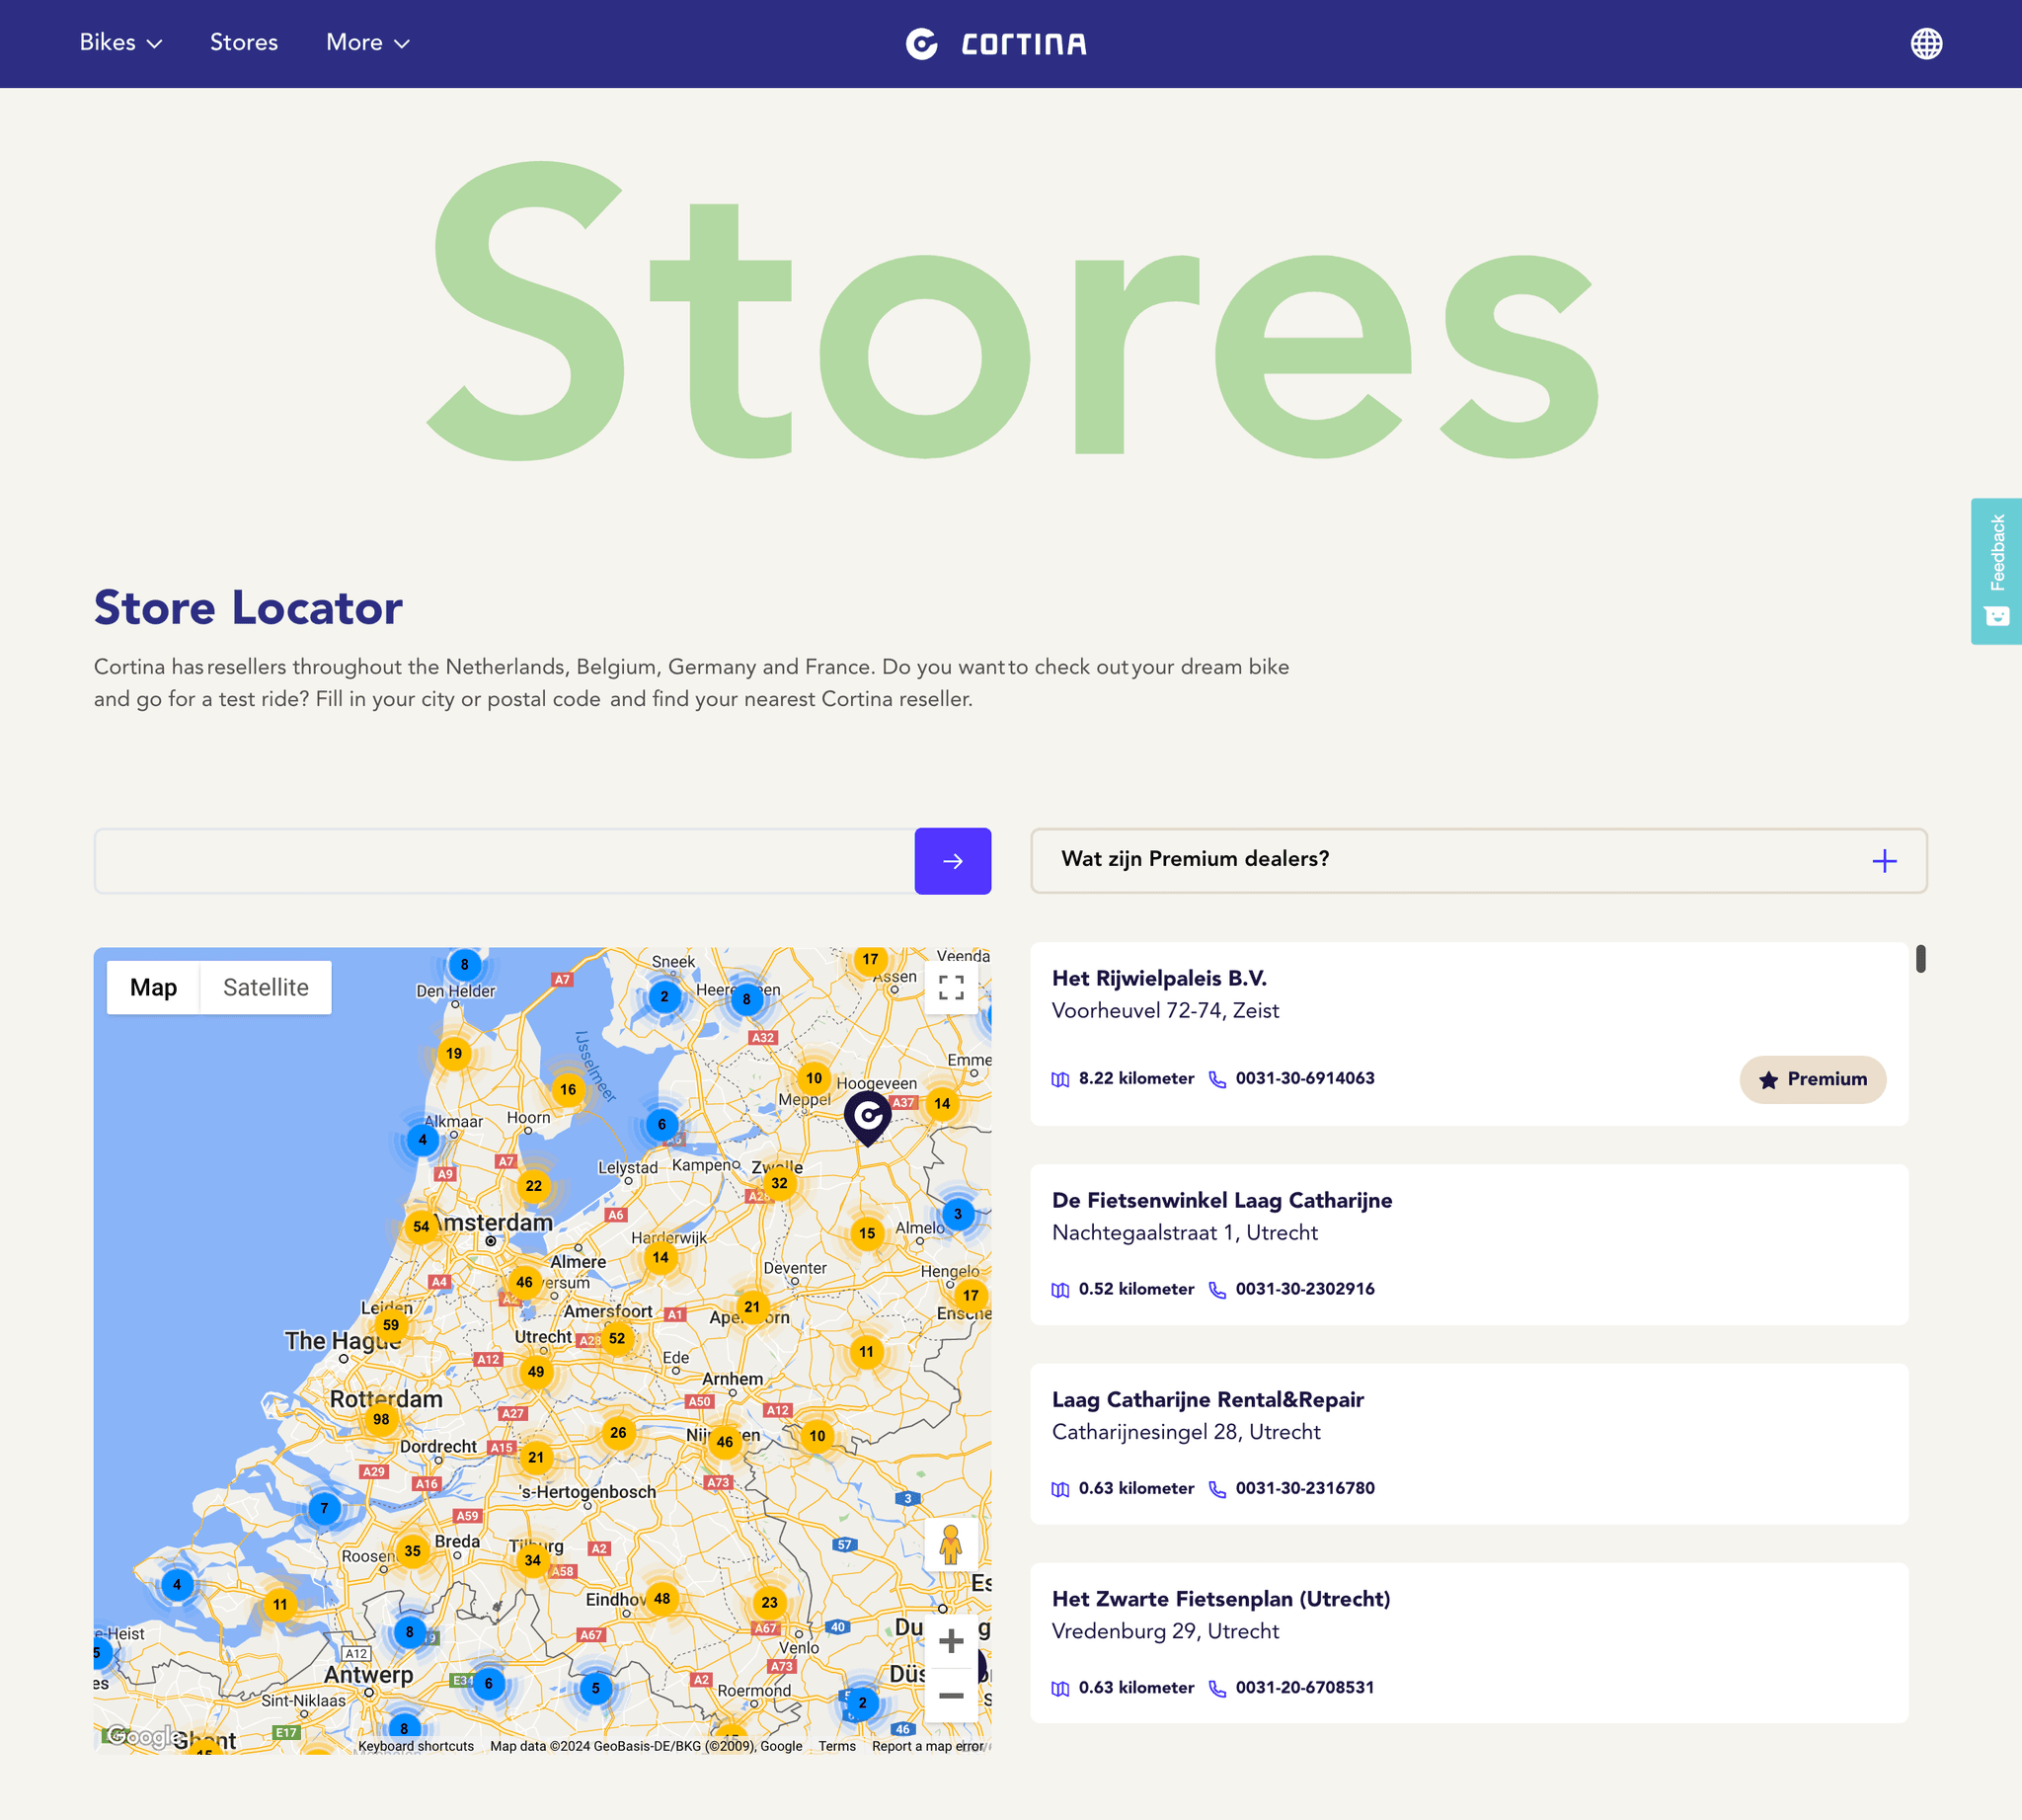The height and width of the screenshot is (1820, 2022).
Task: Toggle to Satellite map view
Action: [x=266, y=988]
